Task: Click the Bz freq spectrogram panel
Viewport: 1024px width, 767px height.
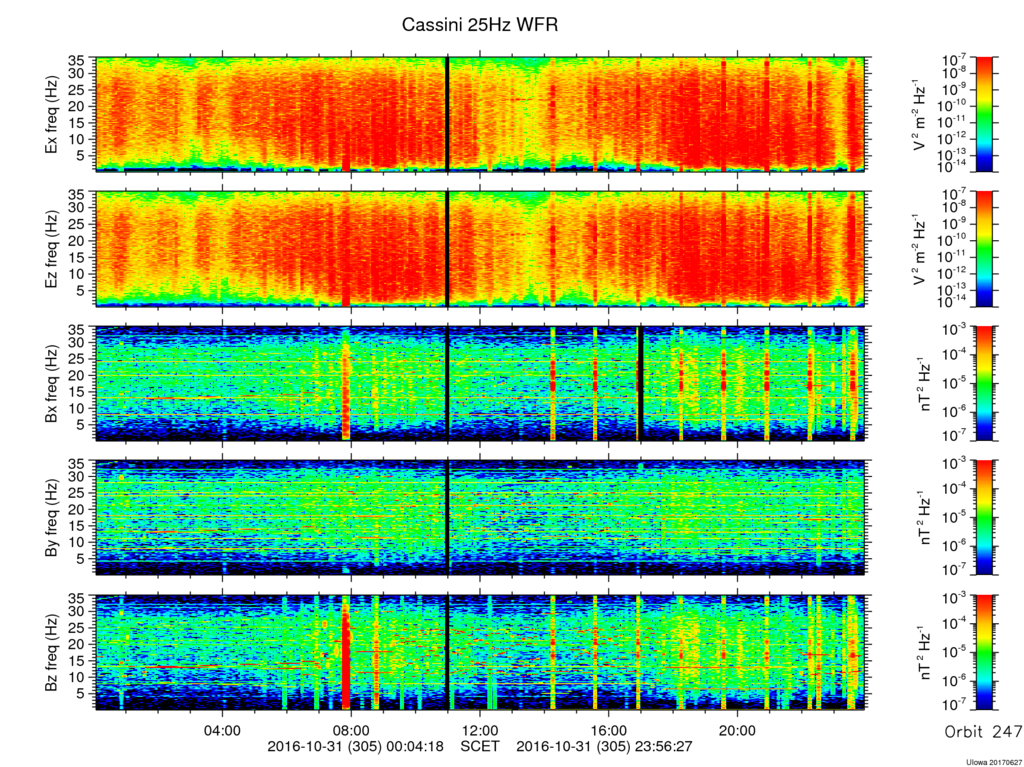Action: pyautogui.click(x=481, y=652)
